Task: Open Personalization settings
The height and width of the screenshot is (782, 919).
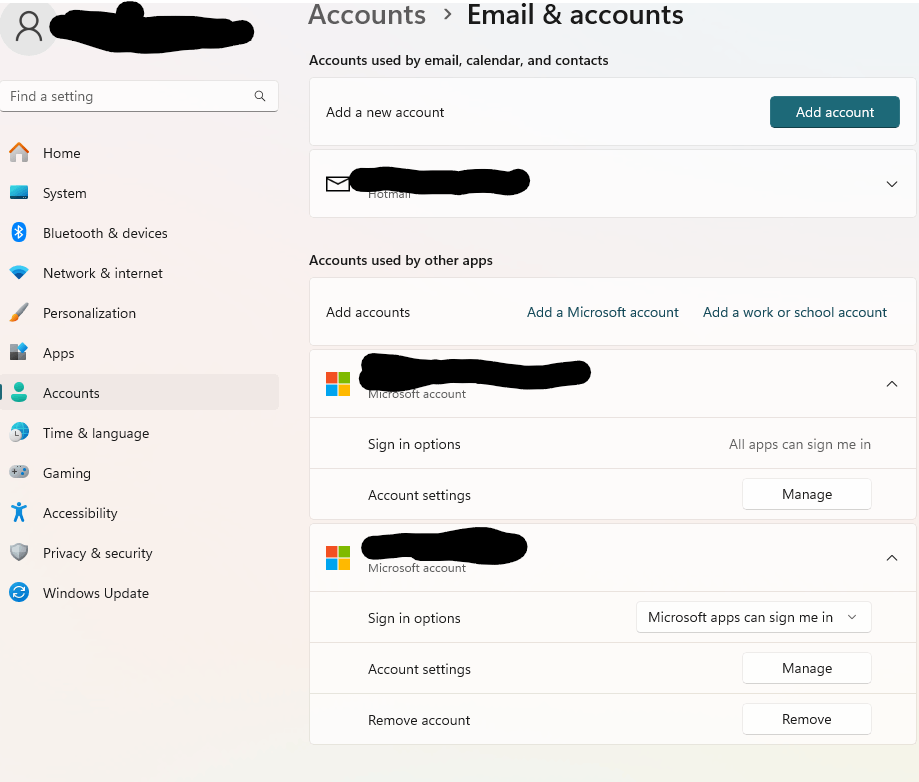Action: (x=139, y=313)
